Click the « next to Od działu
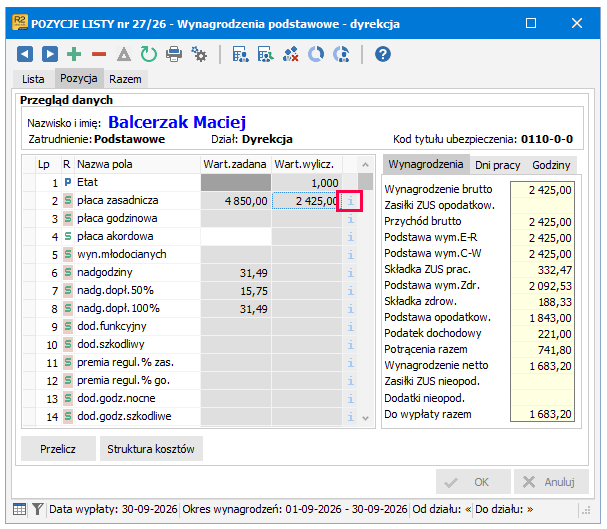The width and height of the screenshot is (607, 529). pyautogui.click(x=468, y=509)
